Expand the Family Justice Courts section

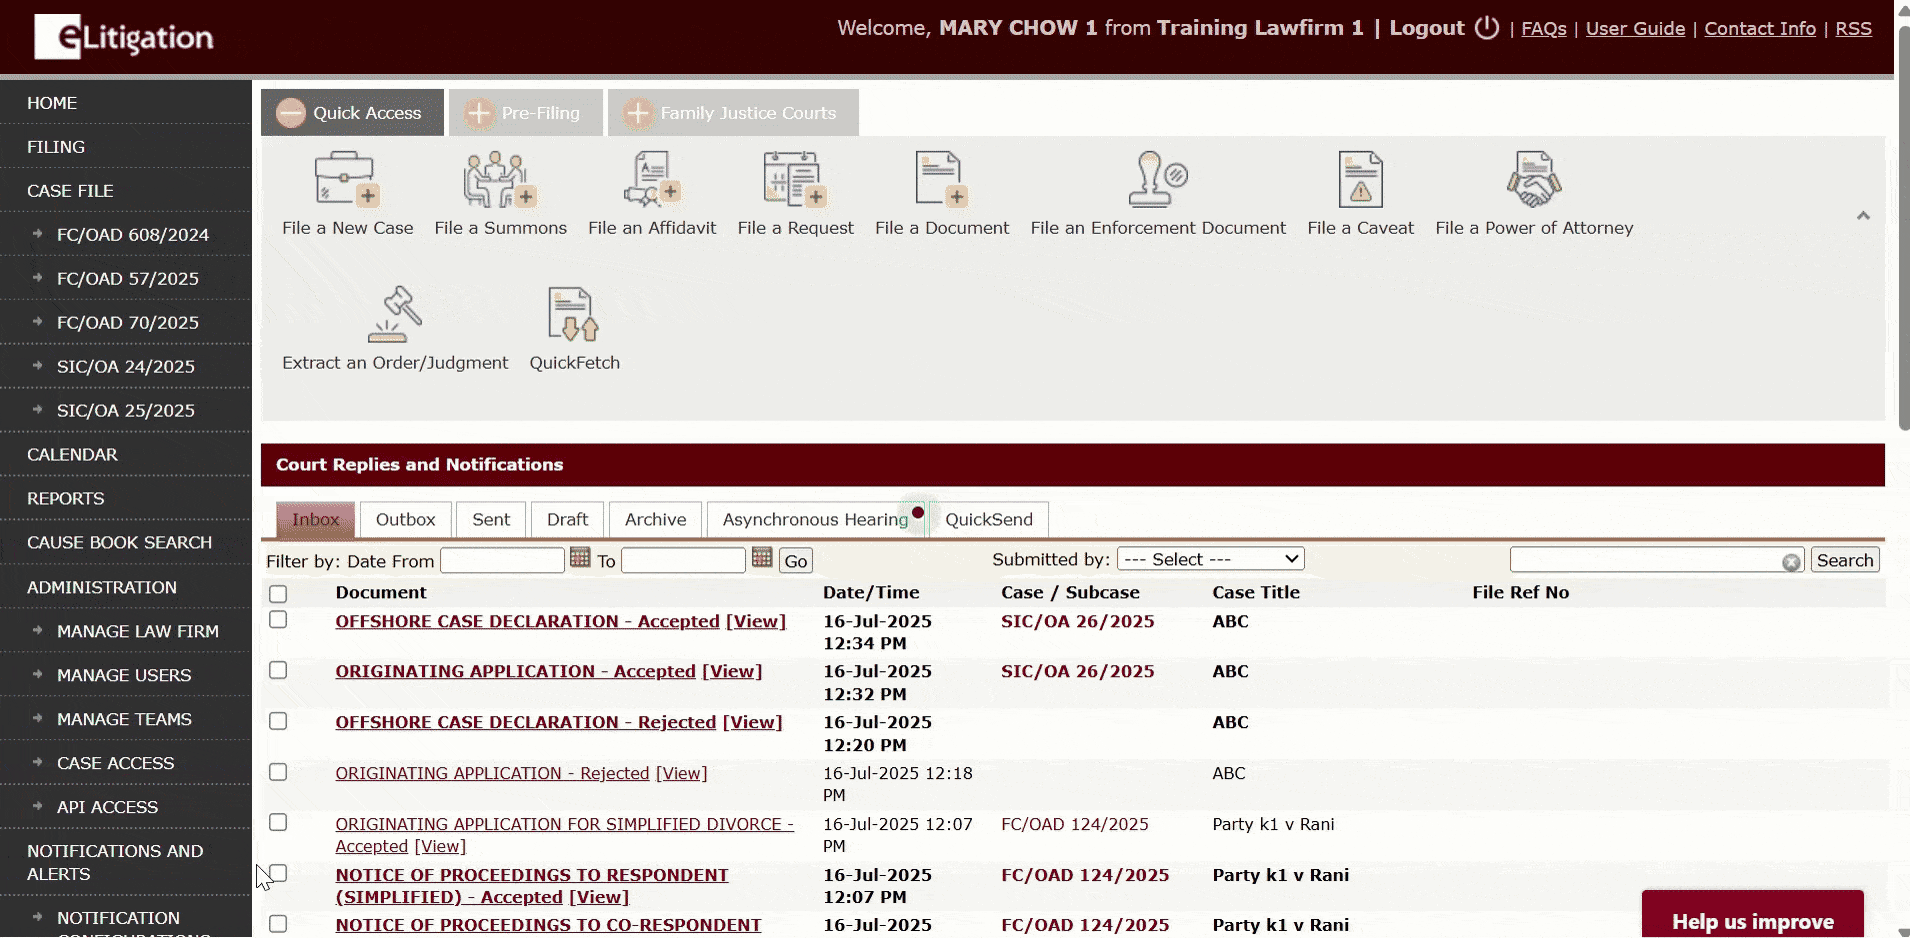[733, 113]
